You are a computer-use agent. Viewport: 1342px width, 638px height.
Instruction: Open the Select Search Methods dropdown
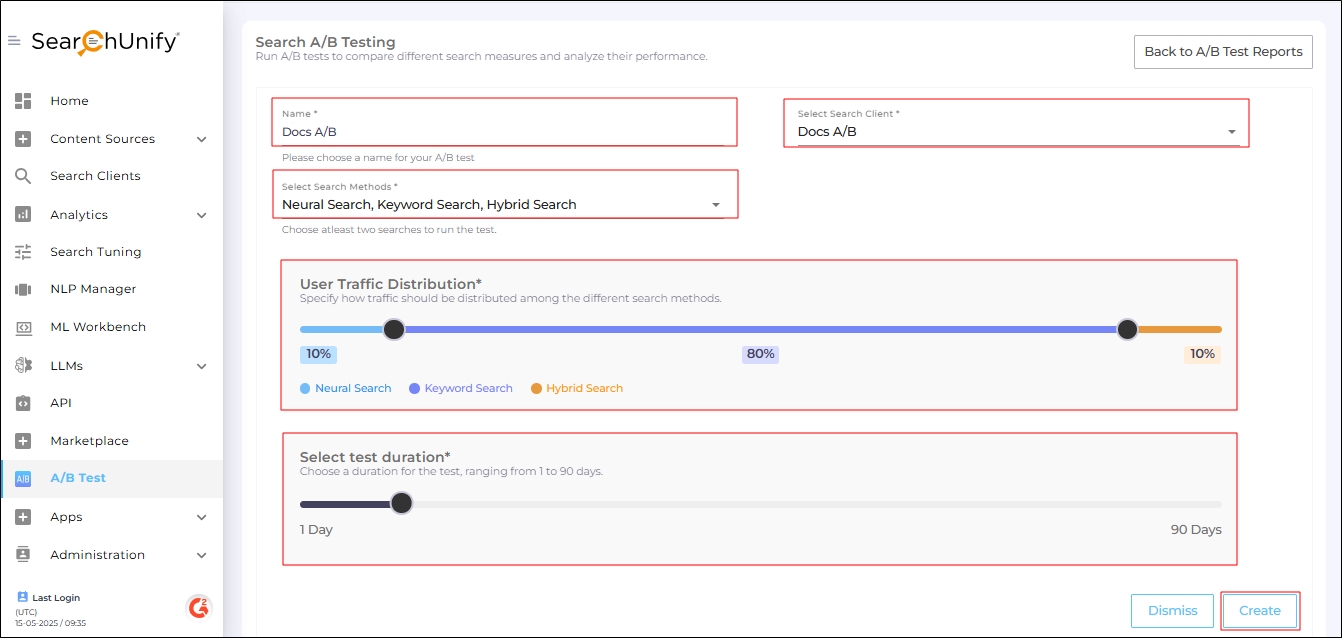[715, 205]
